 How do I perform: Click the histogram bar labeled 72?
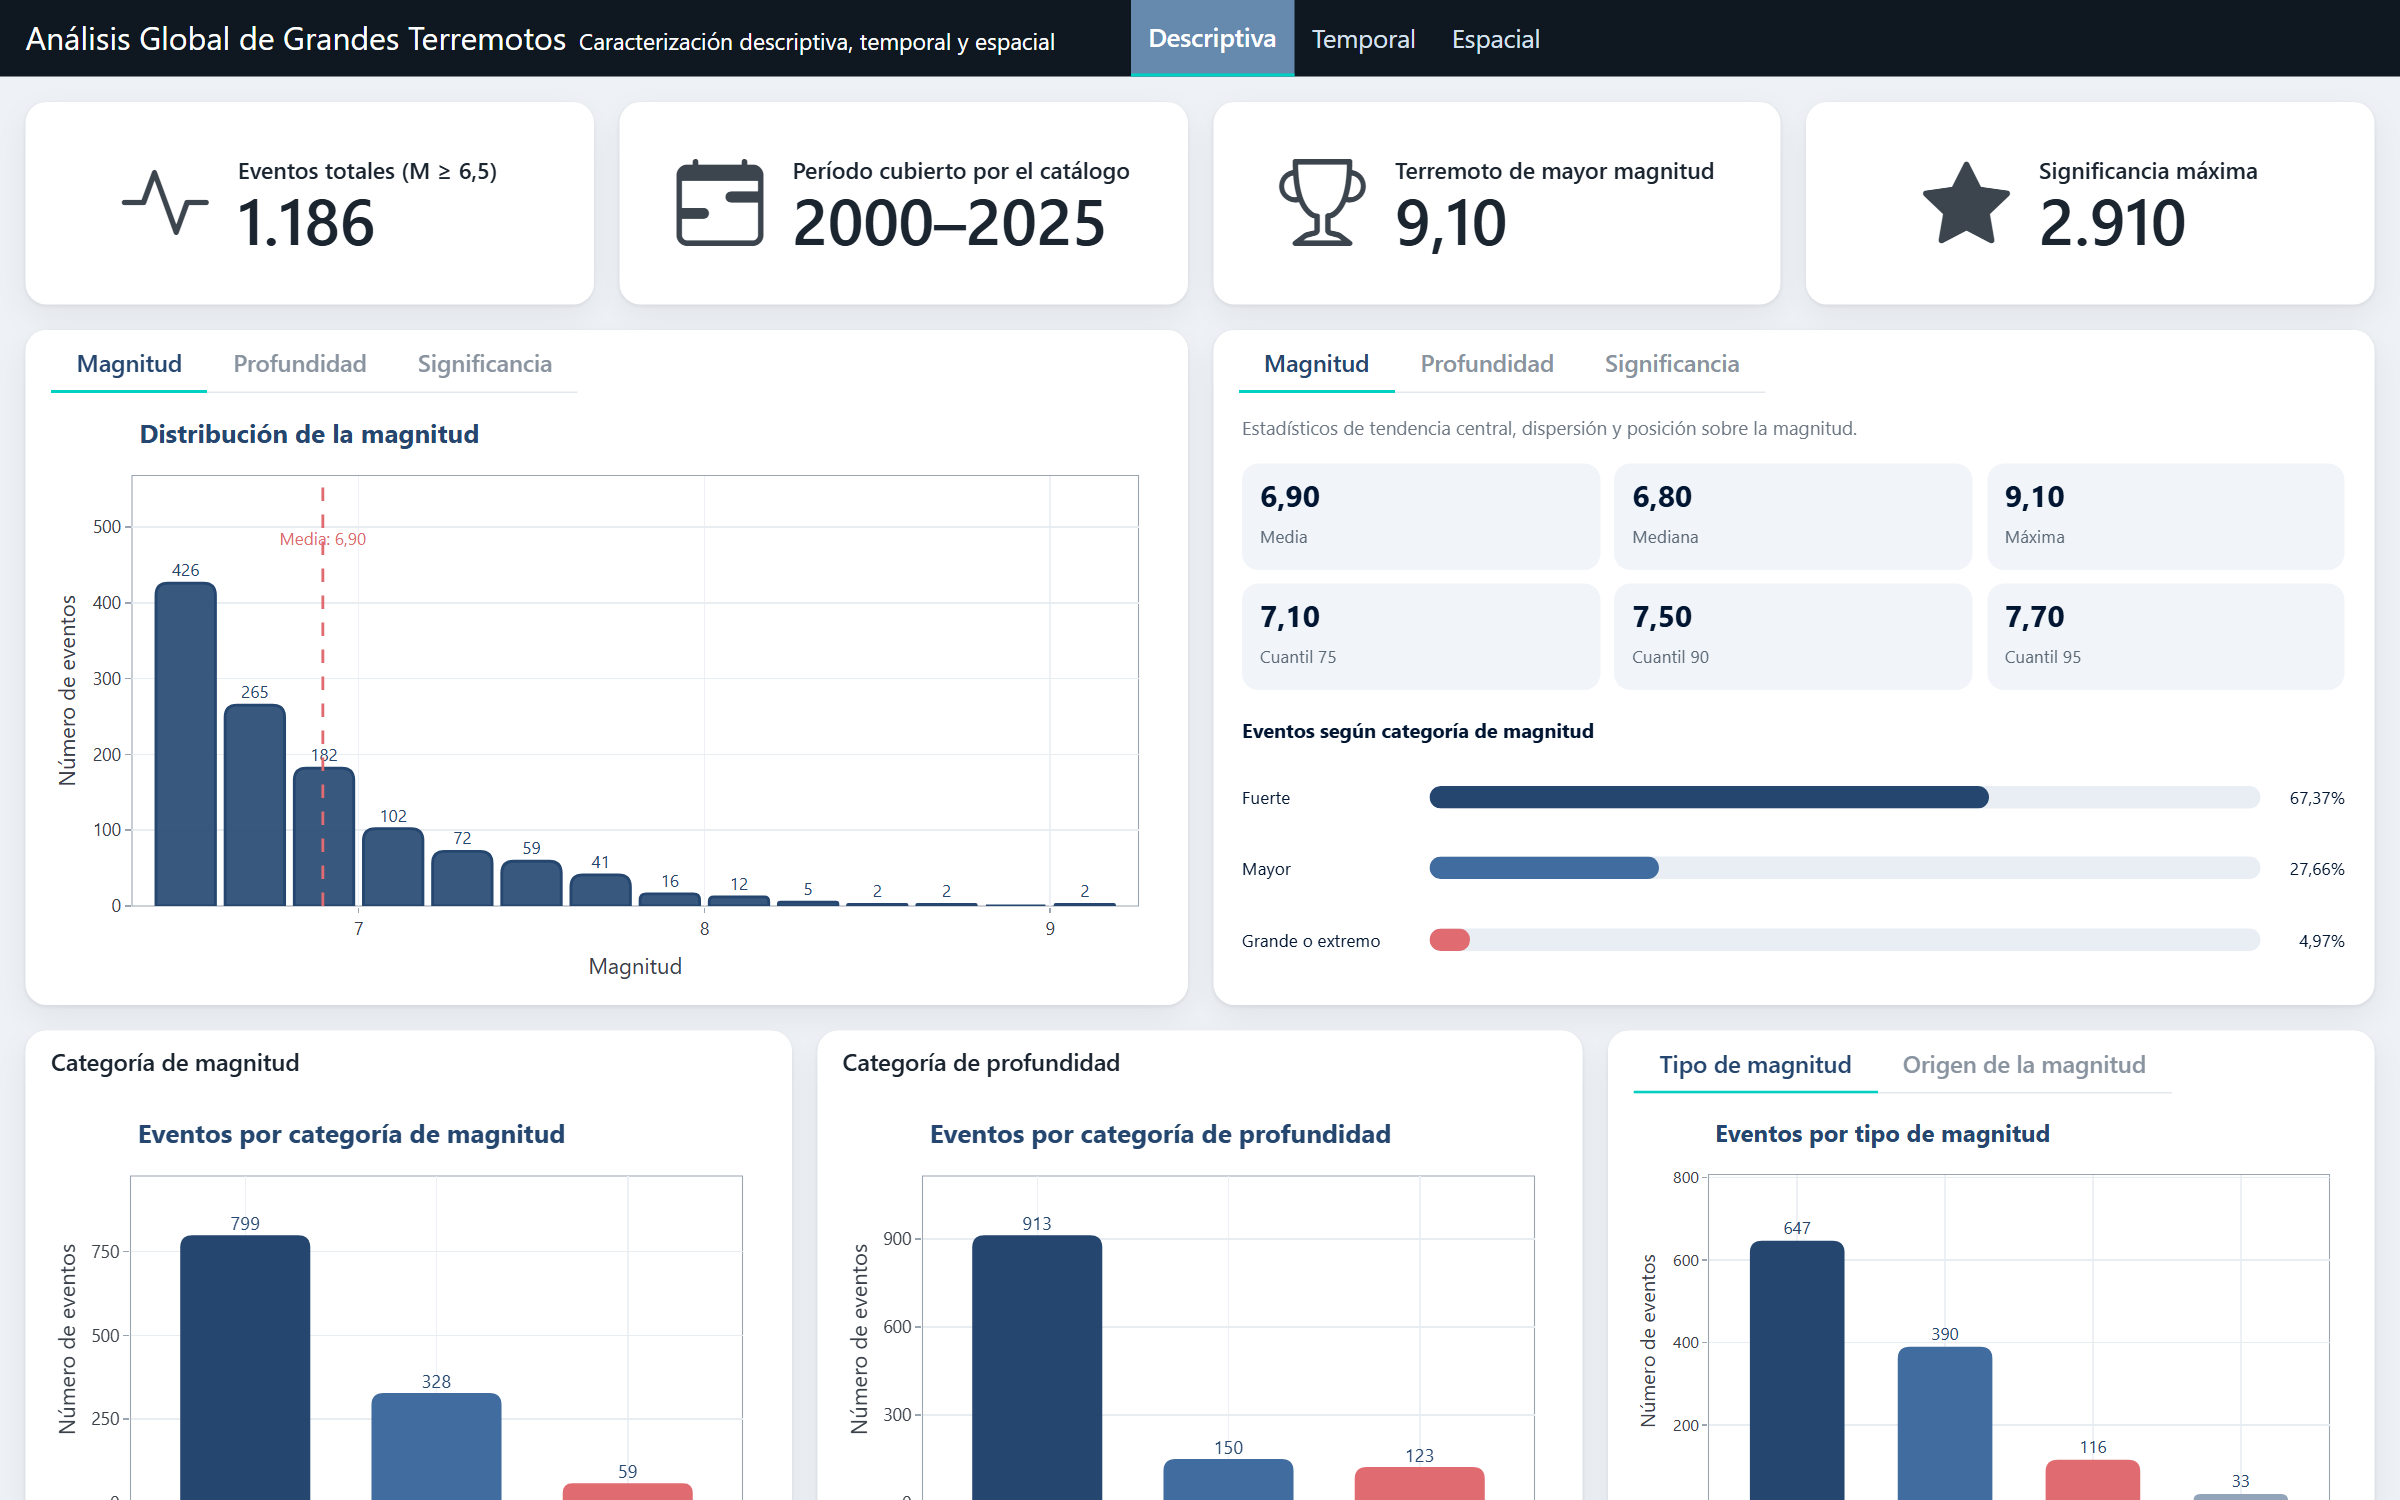462,878
